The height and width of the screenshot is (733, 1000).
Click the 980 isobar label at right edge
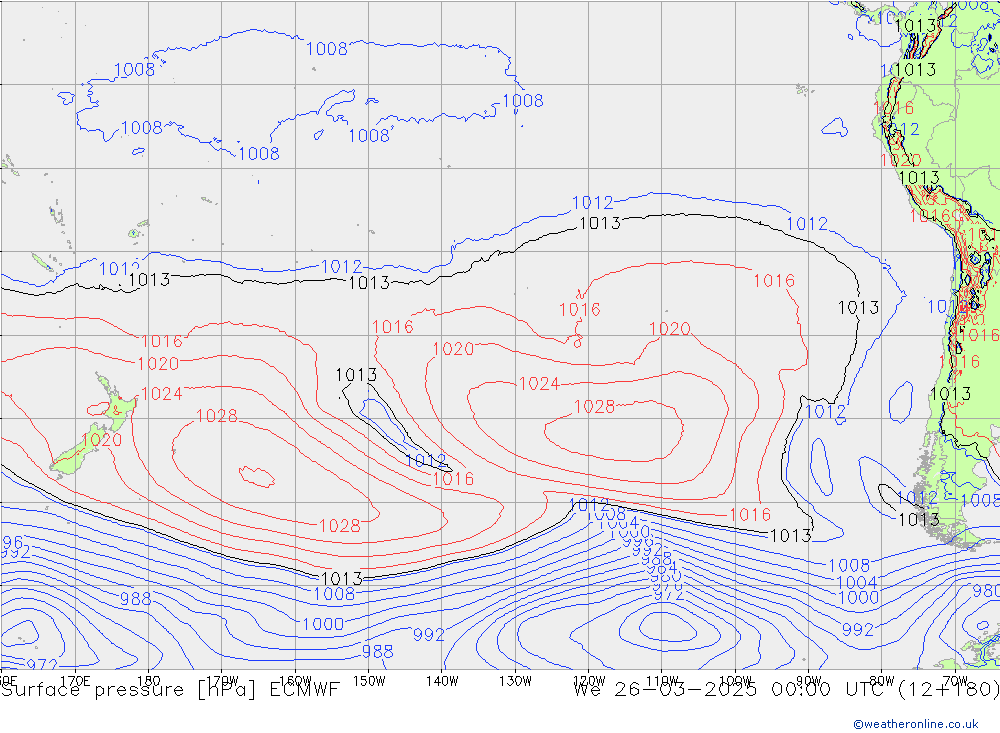pyautogui.click(x=985, y=591)
